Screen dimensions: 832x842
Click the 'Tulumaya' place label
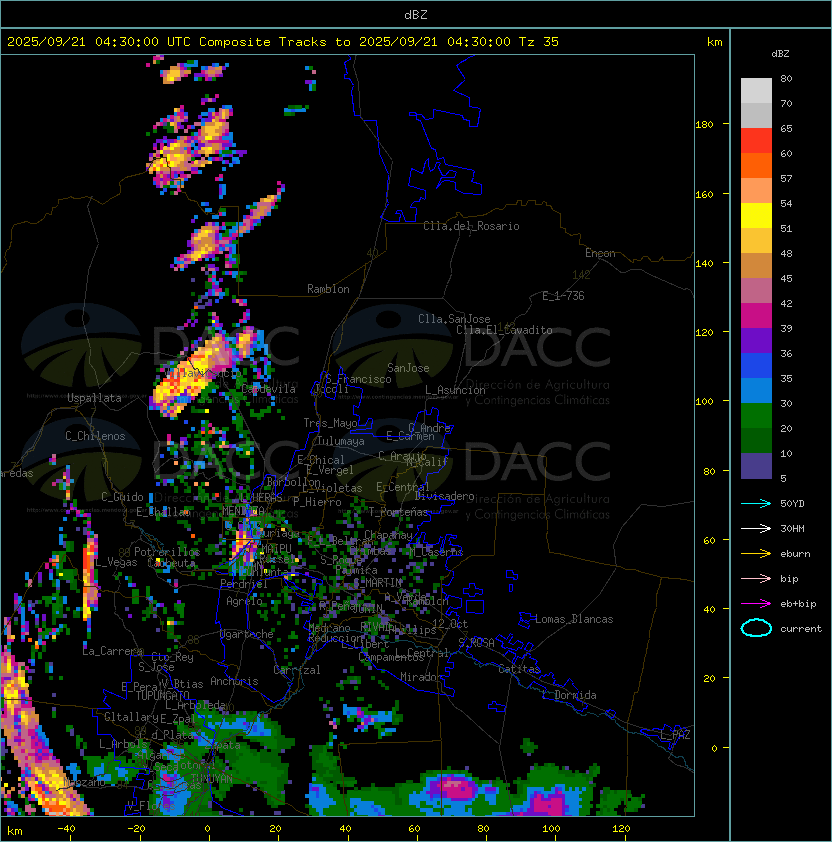point(341,441)
